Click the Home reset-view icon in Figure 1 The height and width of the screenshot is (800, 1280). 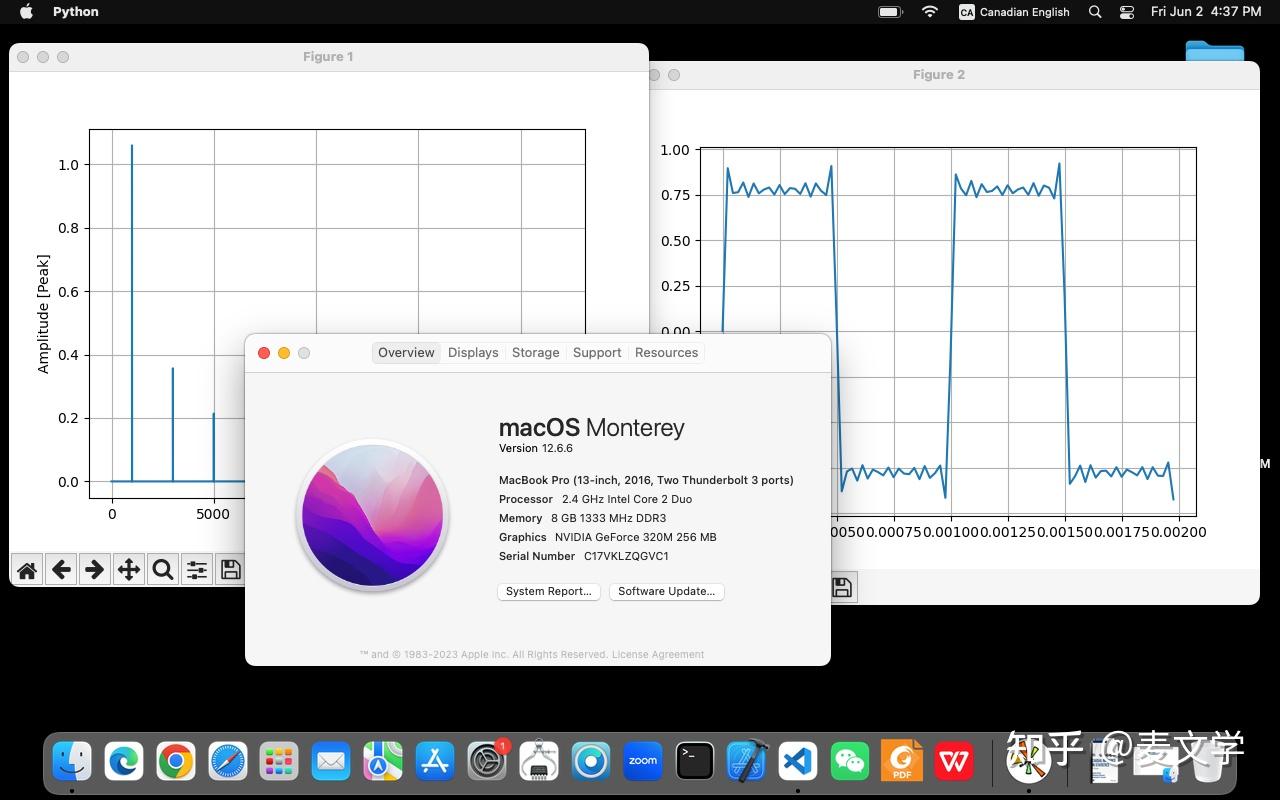click(x=27, y=570)
